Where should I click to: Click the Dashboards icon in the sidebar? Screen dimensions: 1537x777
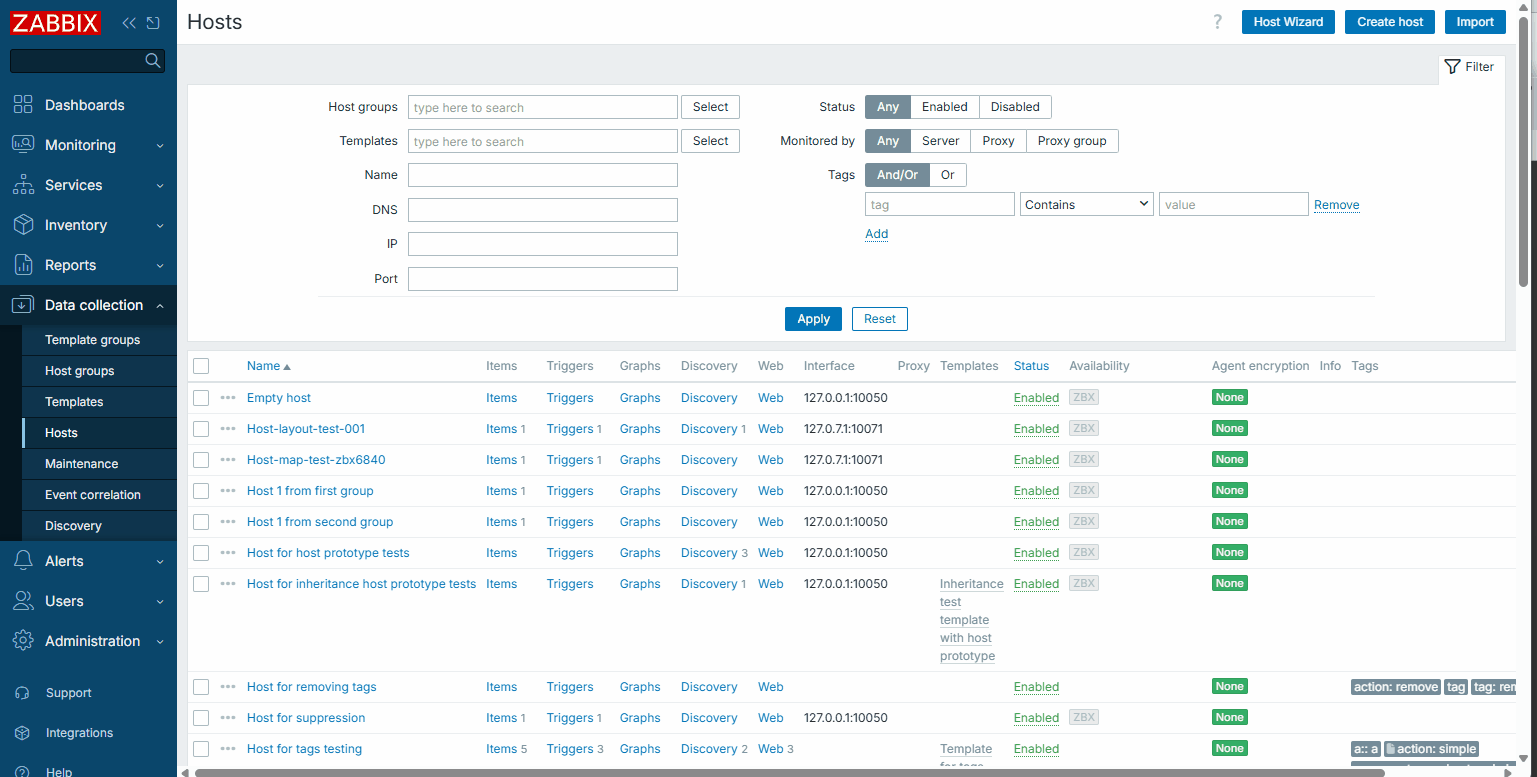point(23,105)
